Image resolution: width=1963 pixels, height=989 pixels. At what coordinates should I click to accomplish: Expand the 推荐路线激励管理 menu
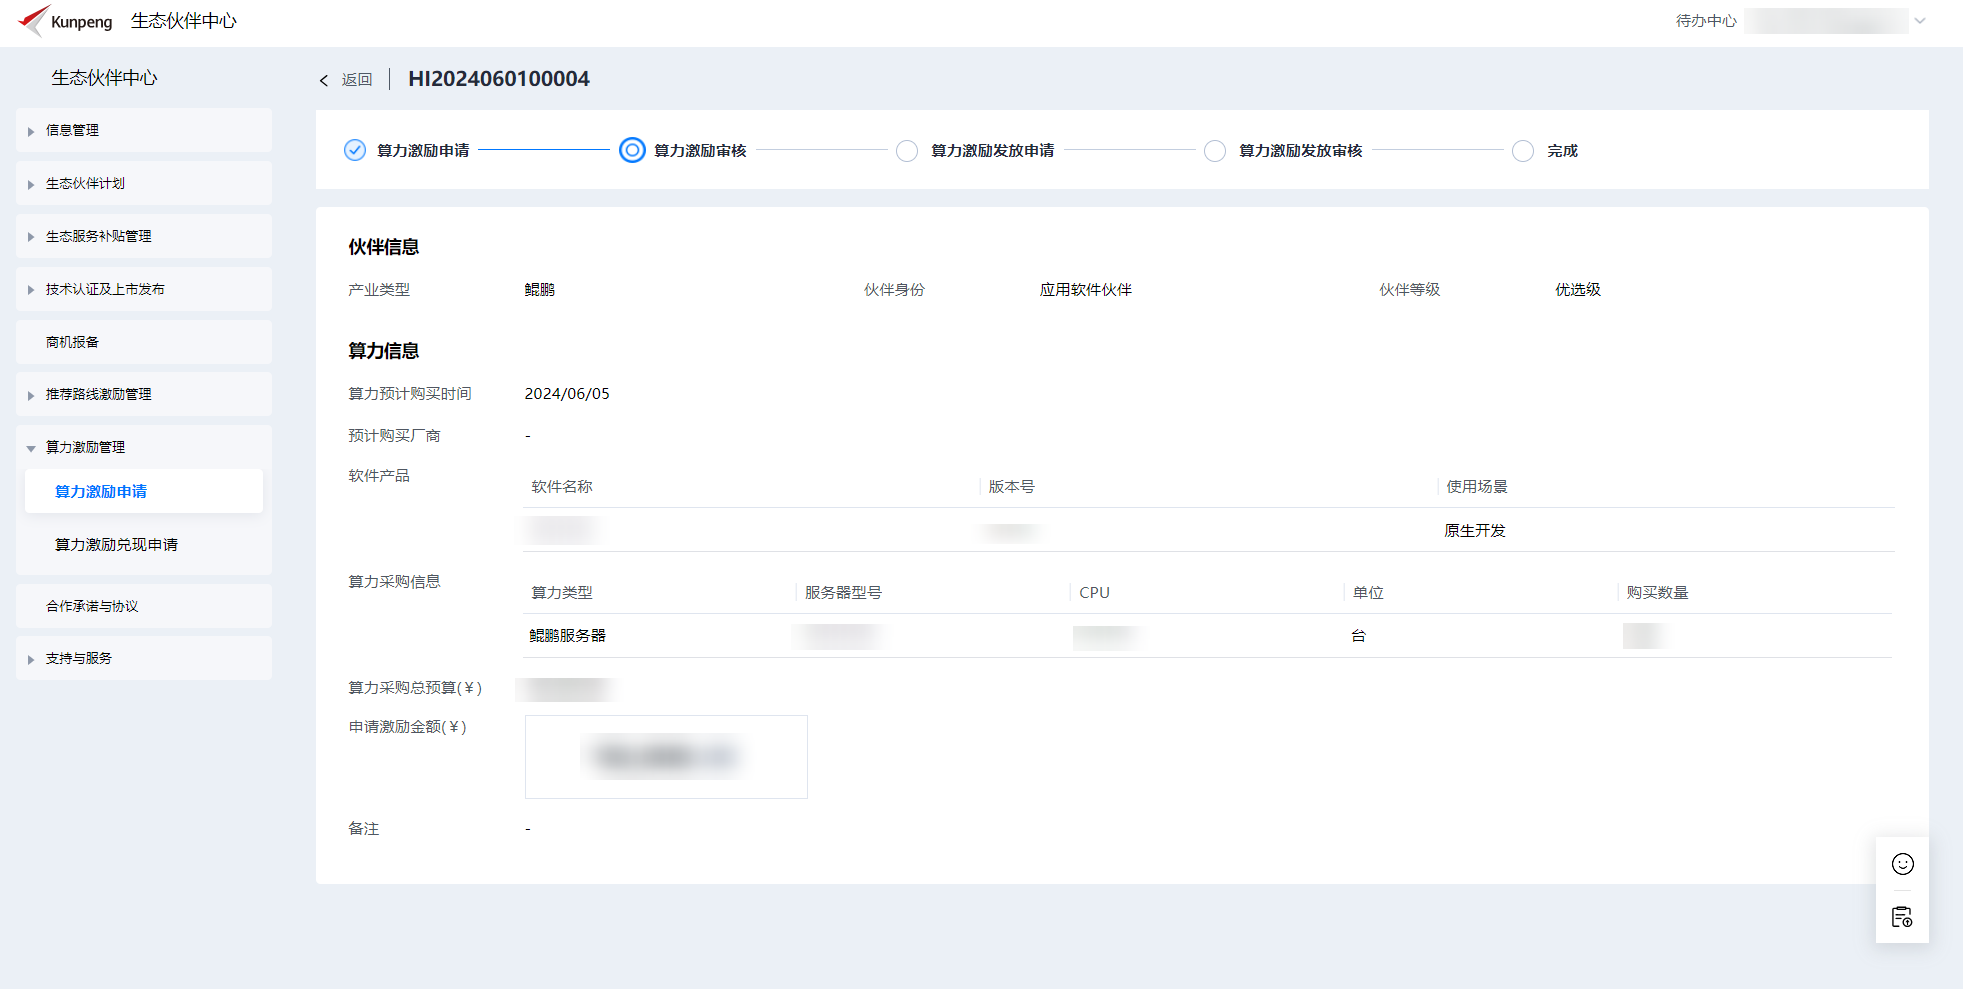point(144,394)
